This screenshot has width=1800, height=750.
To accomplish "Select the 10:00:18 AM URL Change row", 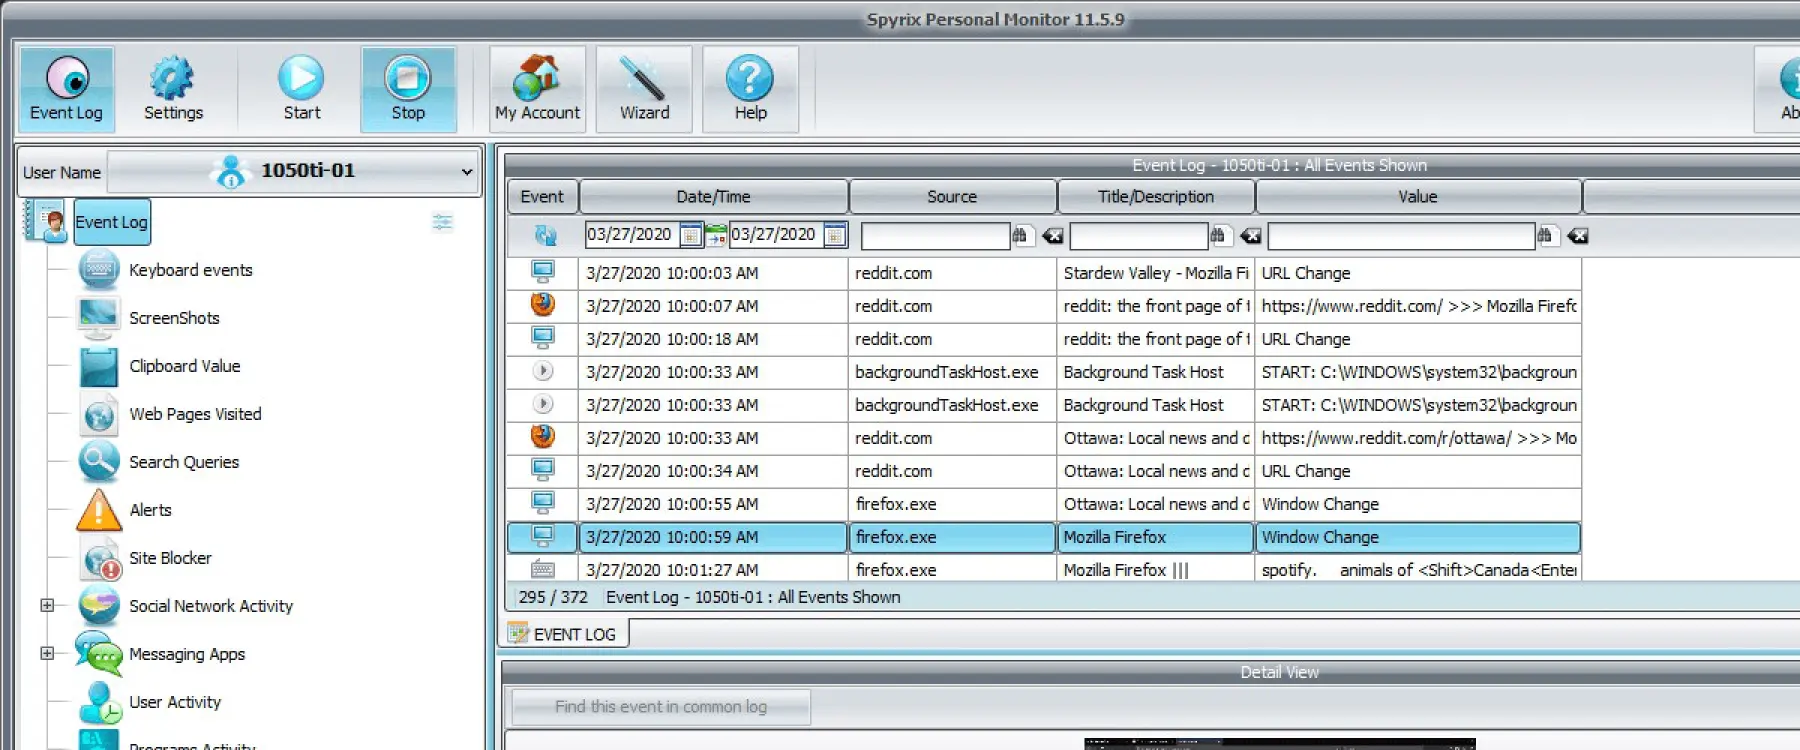I will pyautogui.click(x=1044, y=339).
